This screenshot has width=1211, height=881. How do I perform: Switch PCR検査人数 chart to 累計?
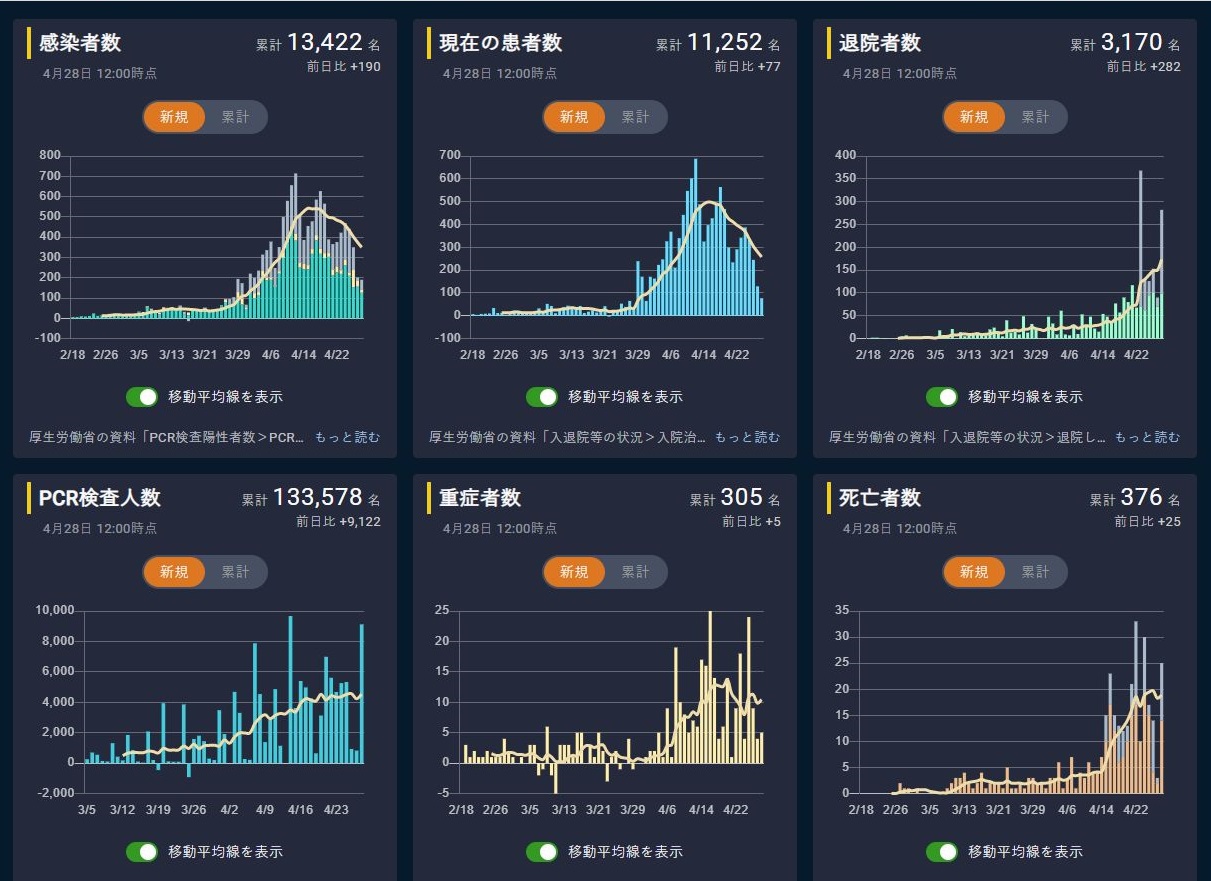click(x=236, y=572)
